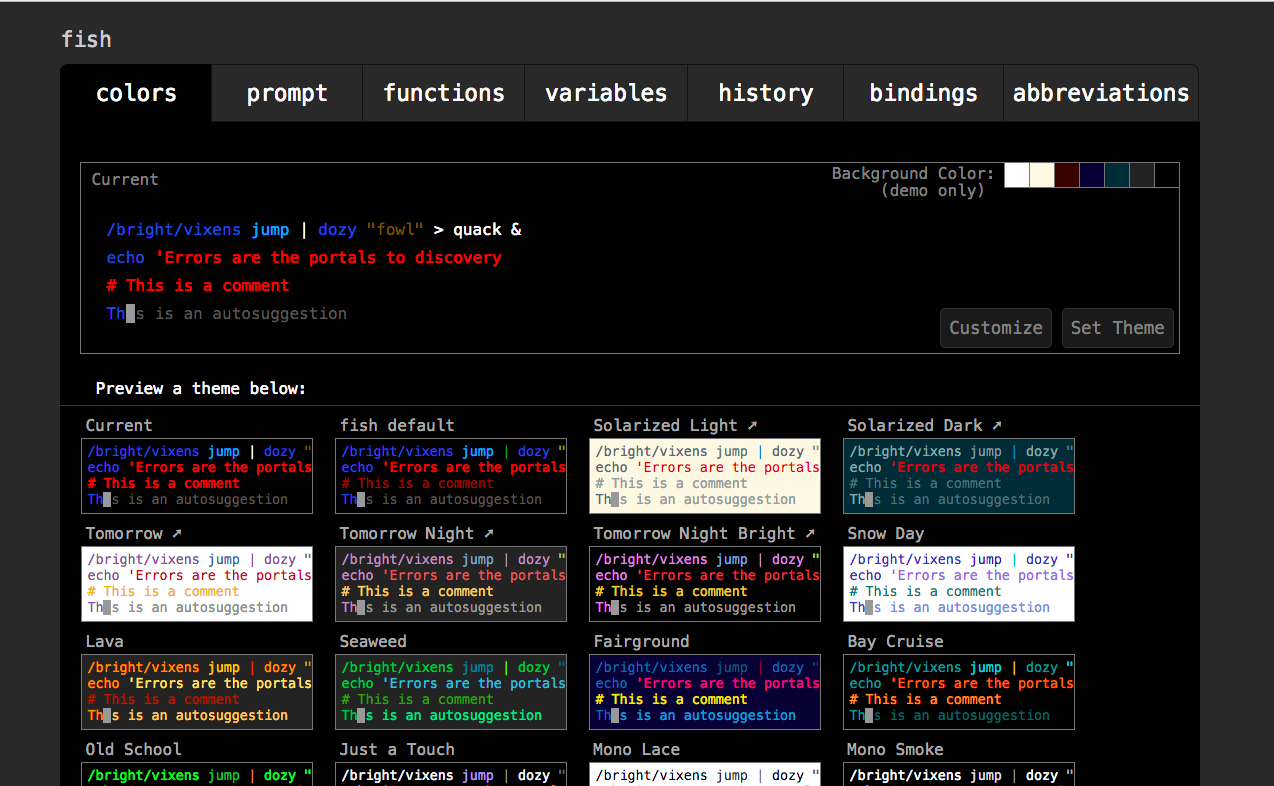The height and width of the screenshot is (786, 1274).
Task: Switch to the variables tab
Action: [x=606, y=93]
